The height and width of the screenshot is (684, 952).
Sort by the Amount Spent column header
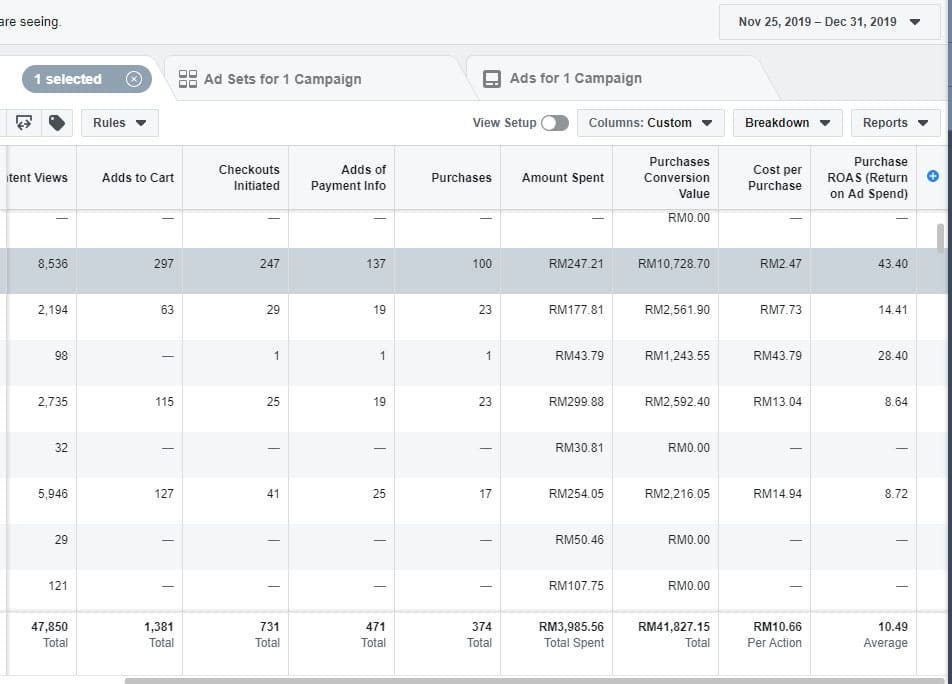[562, 178]
